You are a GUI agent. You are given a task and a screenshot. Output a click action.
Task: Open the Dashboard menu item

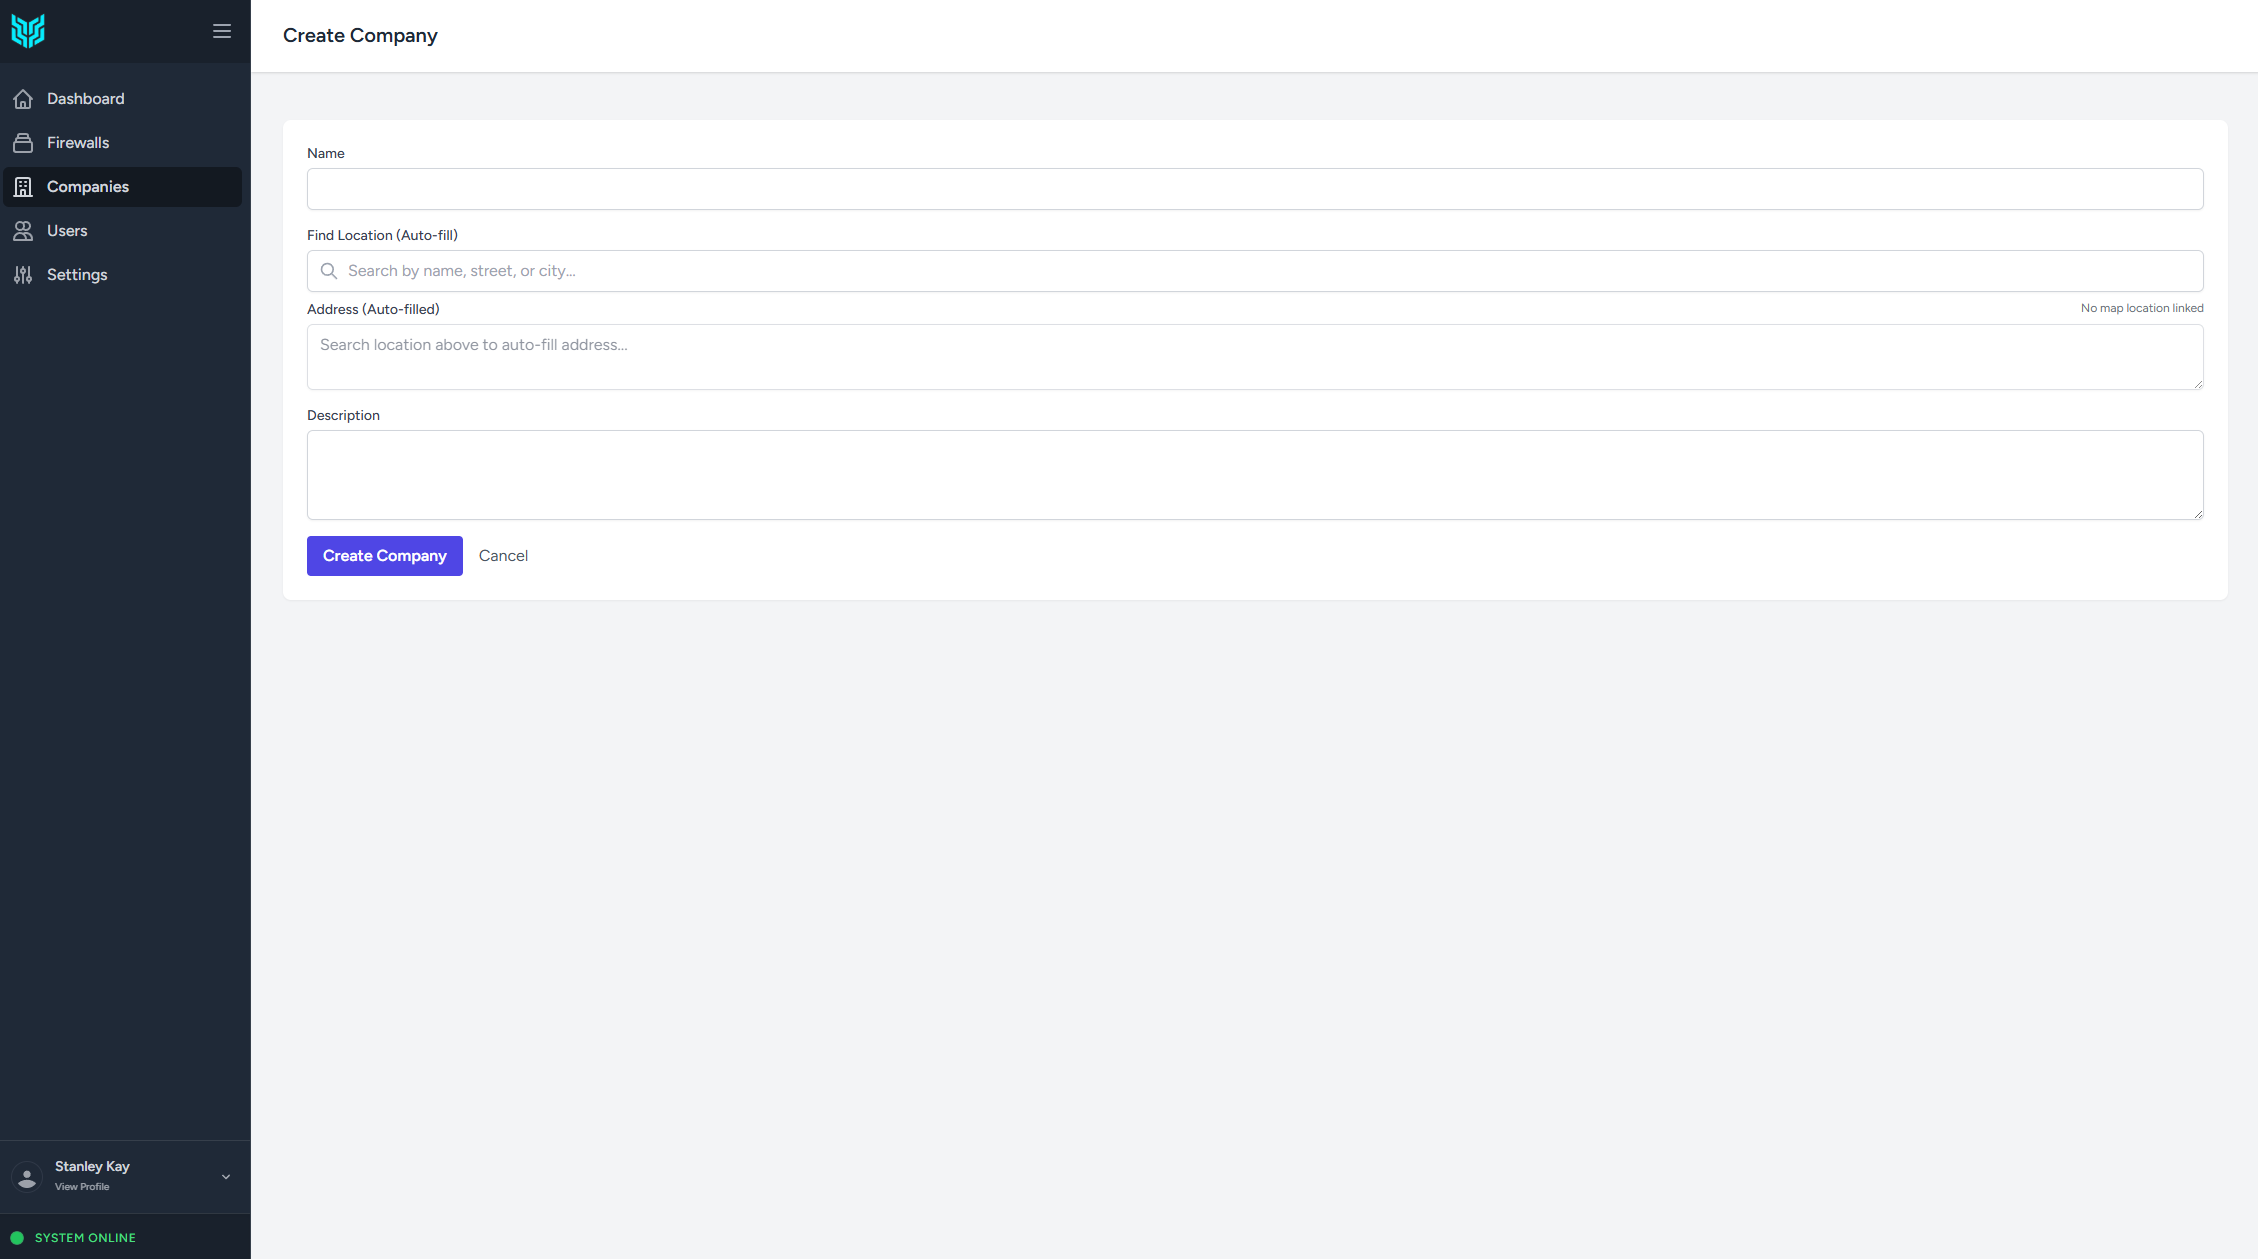tap(122, 99)
